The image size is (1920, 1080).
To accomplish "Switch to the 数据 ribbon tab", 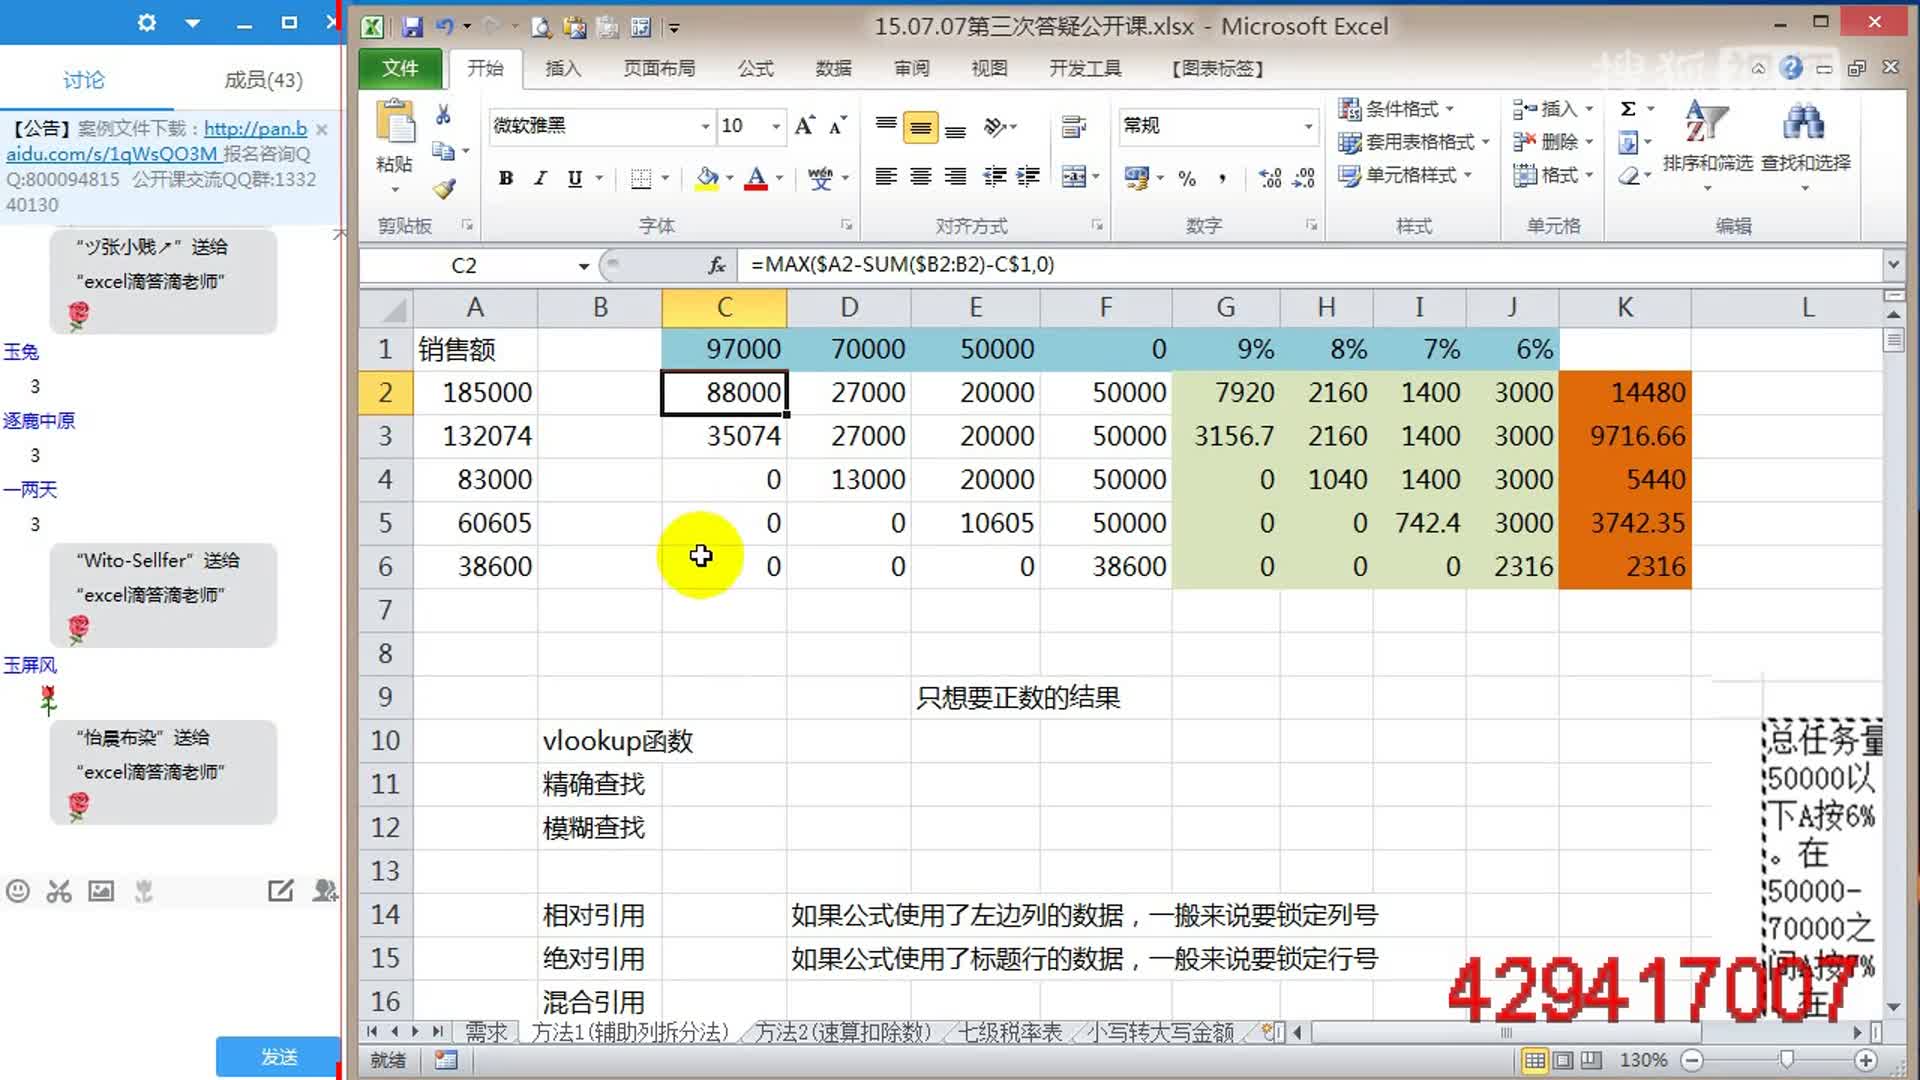I will [x=833, y=68].
